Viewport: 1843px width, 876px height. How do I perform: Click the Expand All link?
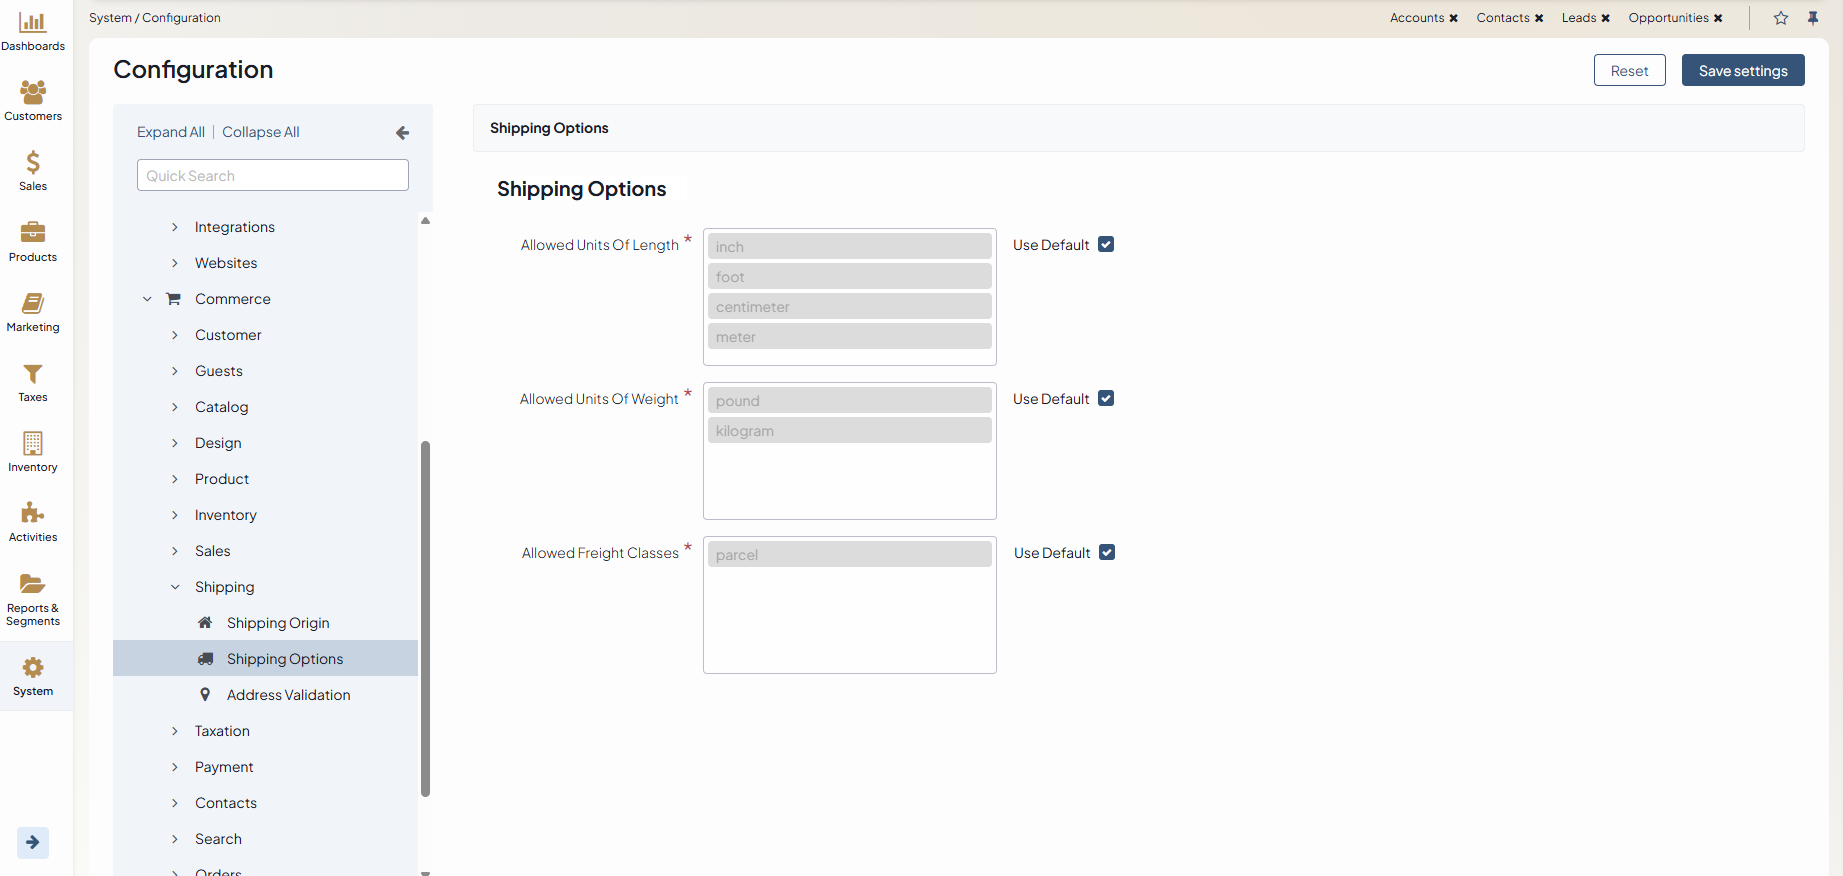pyautogui.click(x=171, y=132)
